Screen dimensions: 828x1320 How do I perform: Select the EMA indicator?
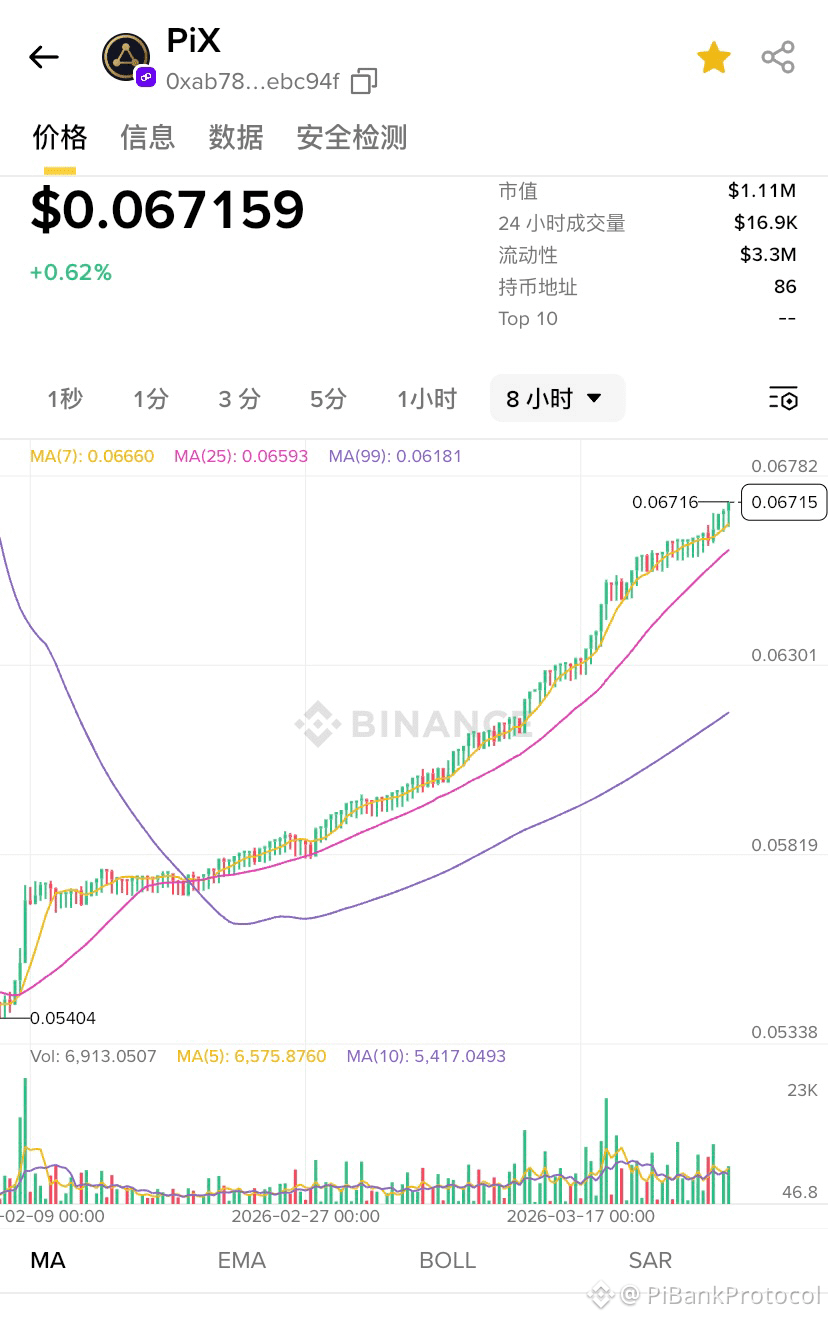point(242,1260)
